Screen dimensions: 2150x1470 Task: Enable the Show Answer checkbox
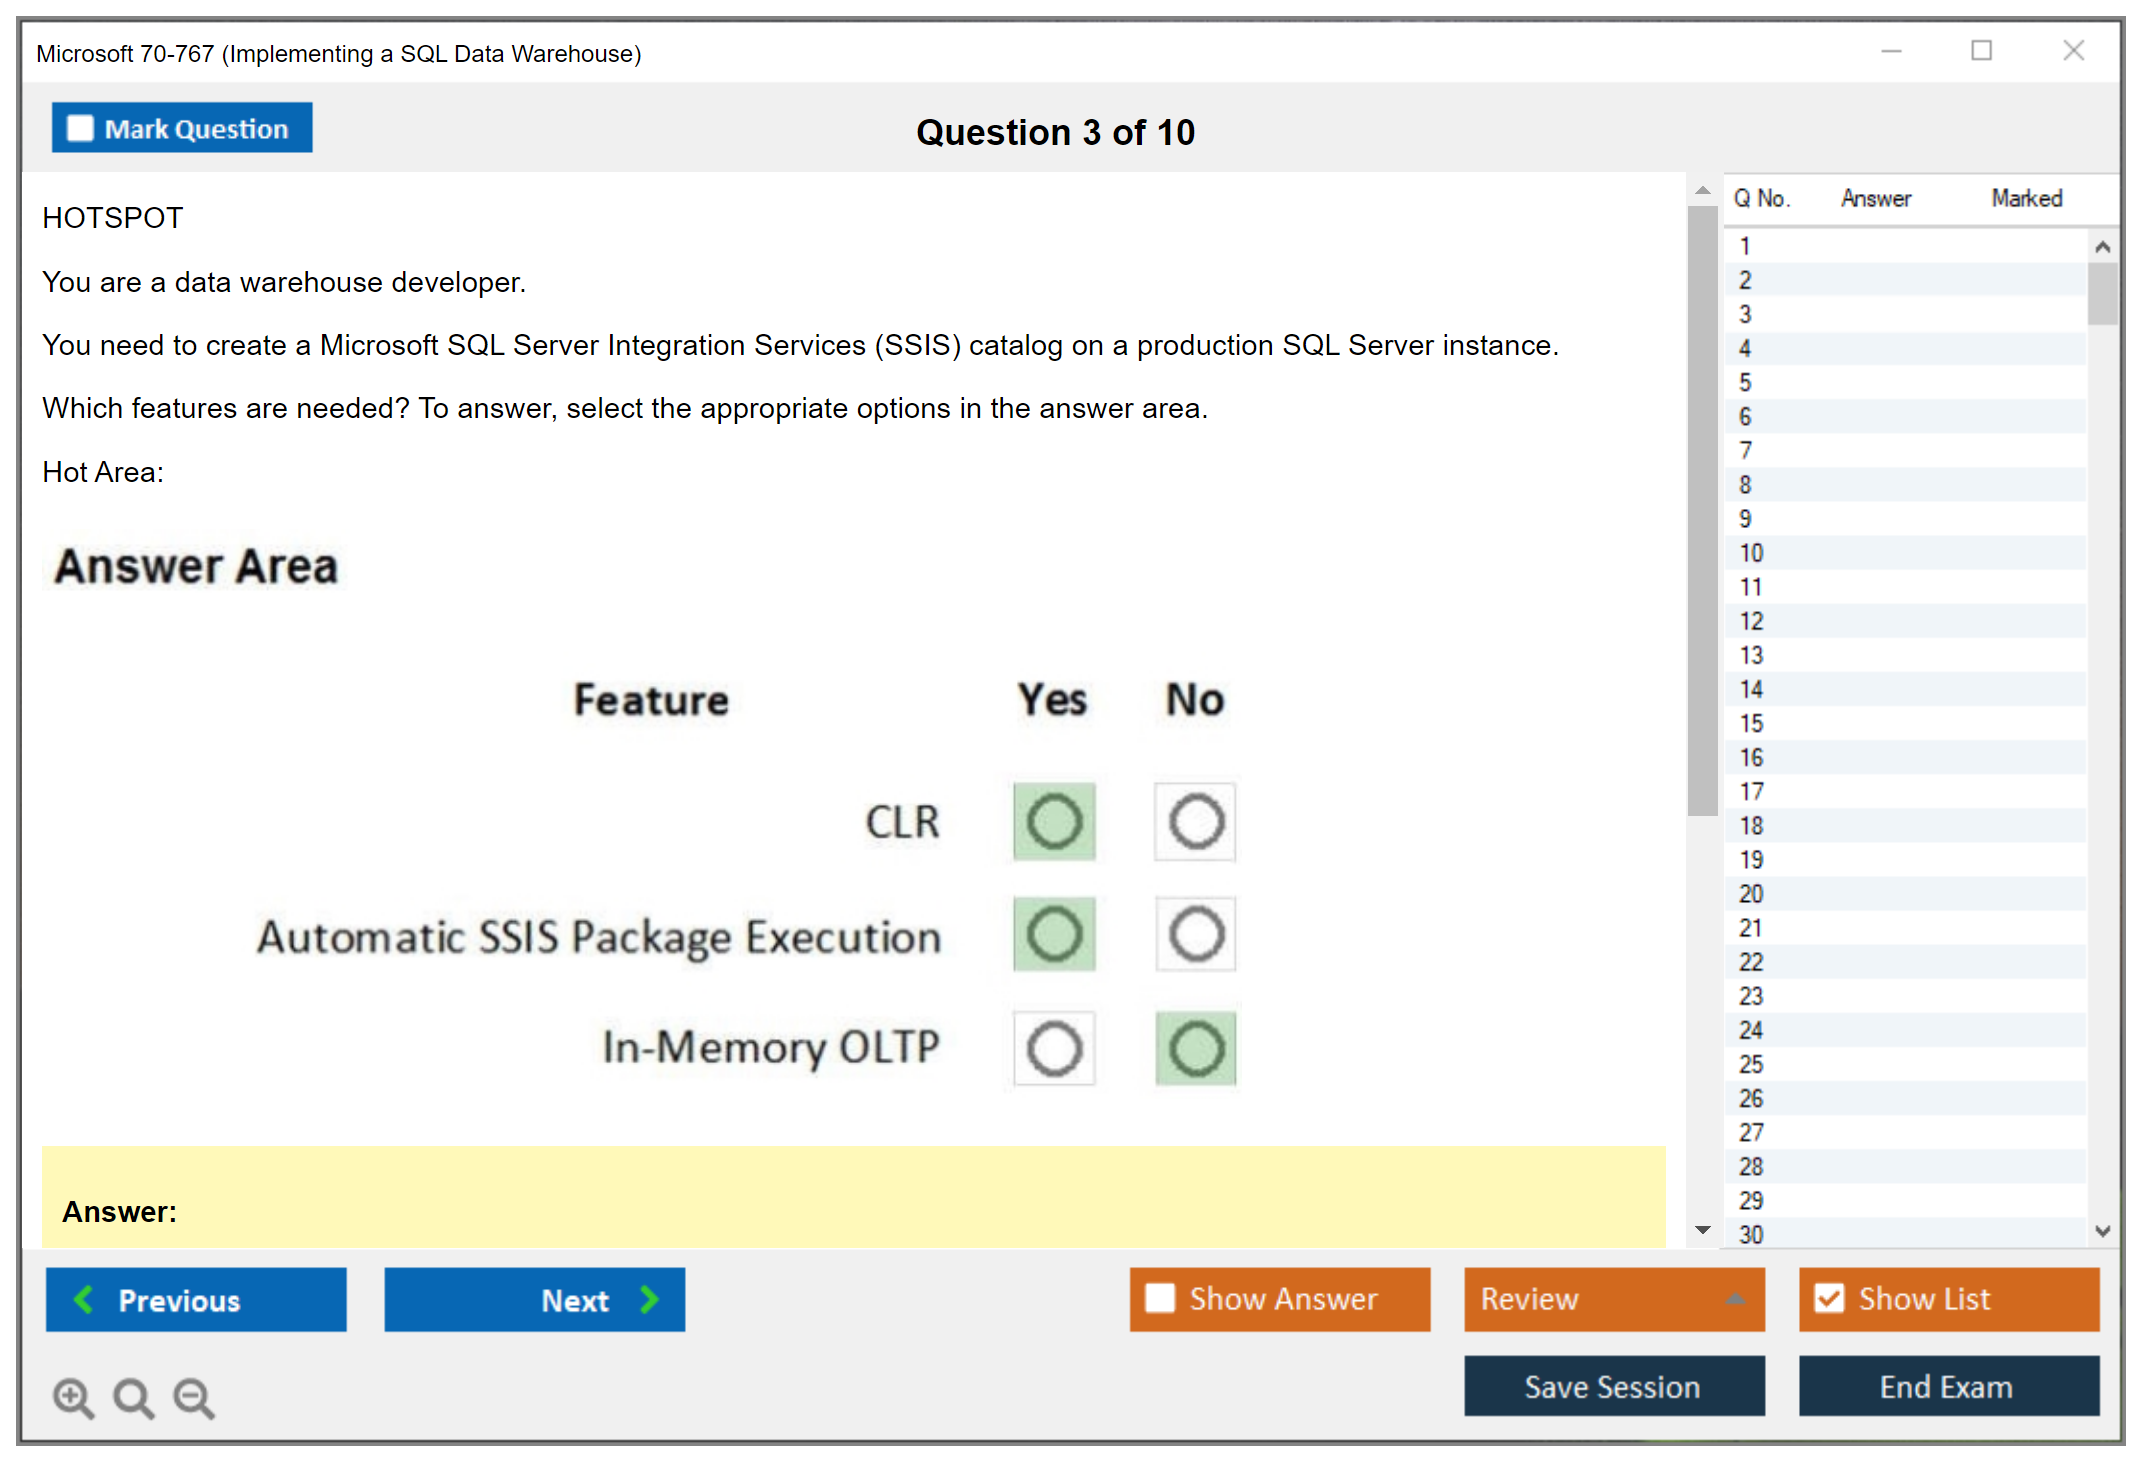pos(1160,1298)
